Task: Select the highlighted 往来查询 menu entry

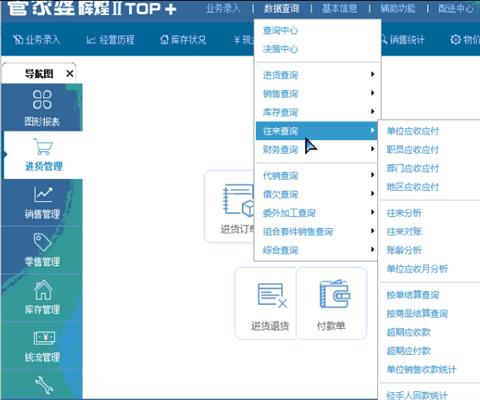Action: [316, 131]
